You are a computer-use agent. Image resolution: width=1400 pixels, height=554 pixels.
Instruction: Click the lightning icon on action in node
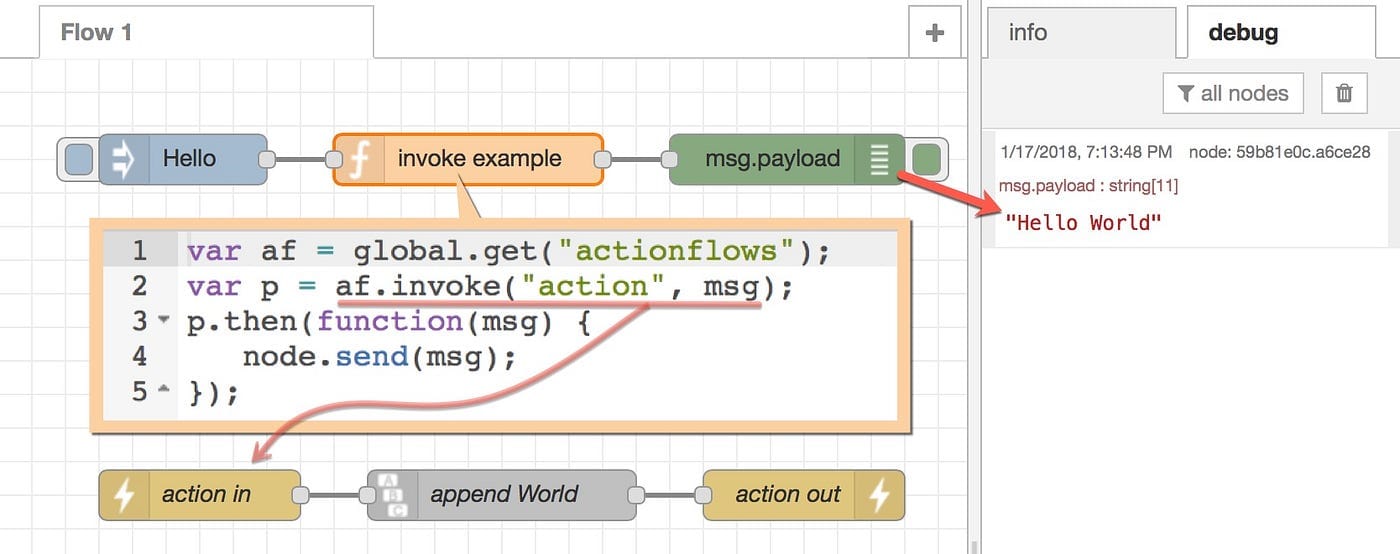coord(123,495)
